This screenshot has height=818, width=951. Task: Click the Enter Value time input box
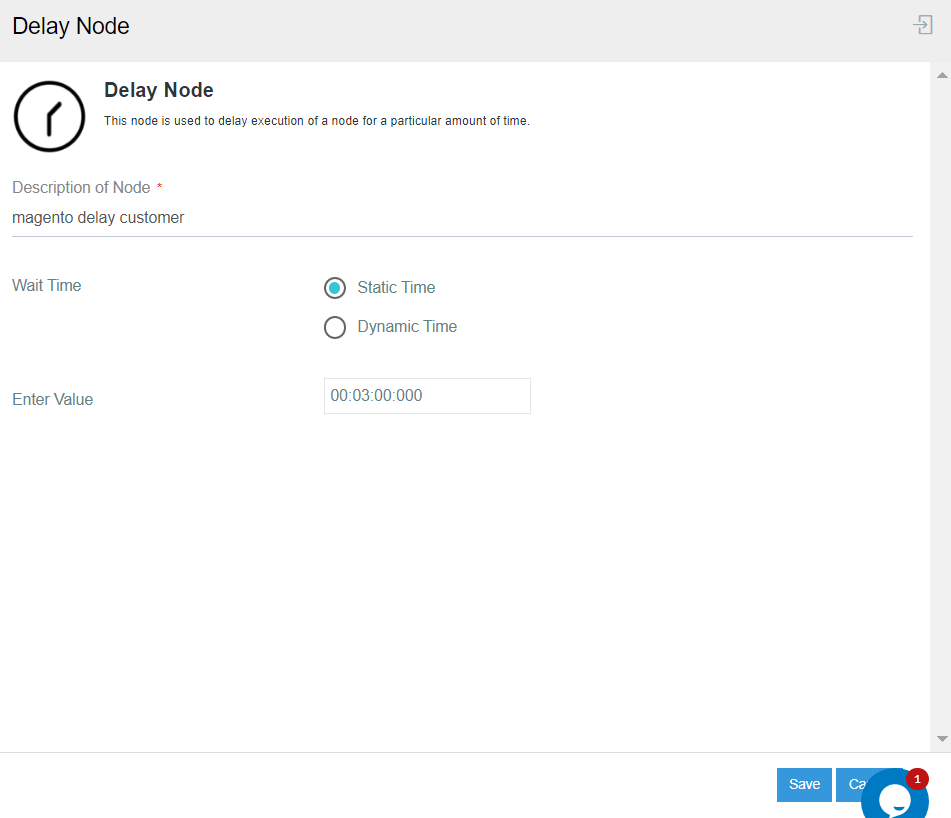pos(427,396)
